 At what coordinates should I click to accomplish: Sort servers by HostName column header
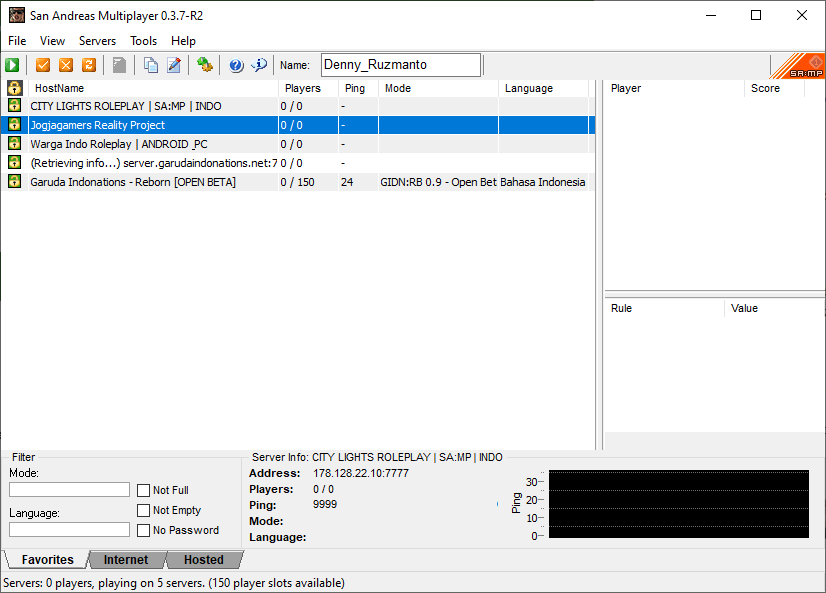point(153,88)
